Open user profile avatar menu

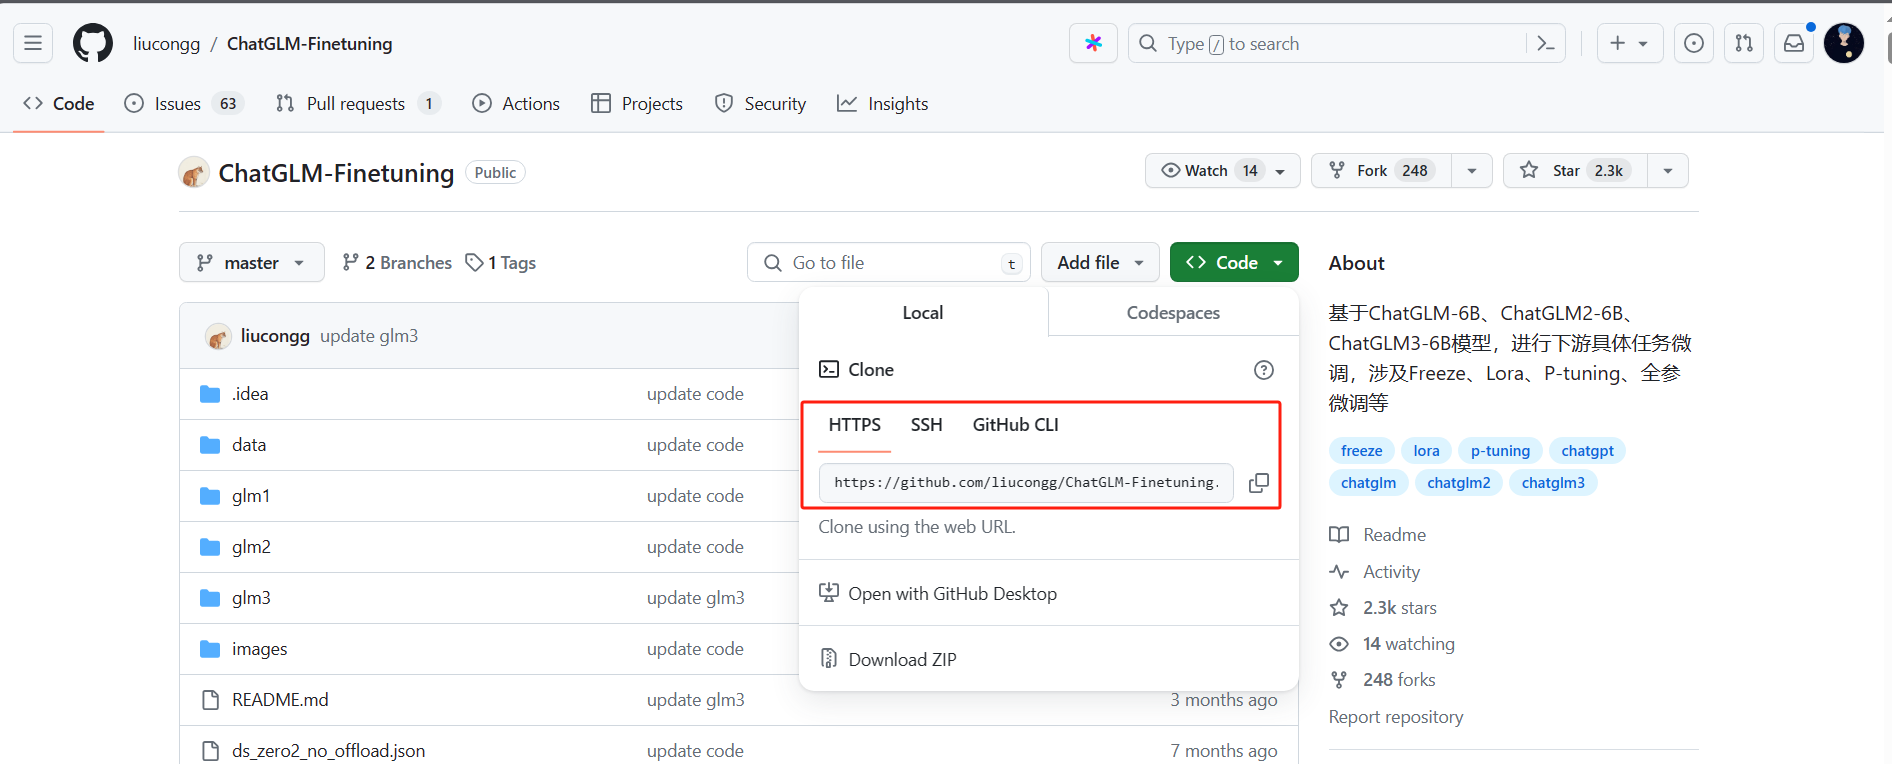pyautogui.click(x=1844, y=43)
